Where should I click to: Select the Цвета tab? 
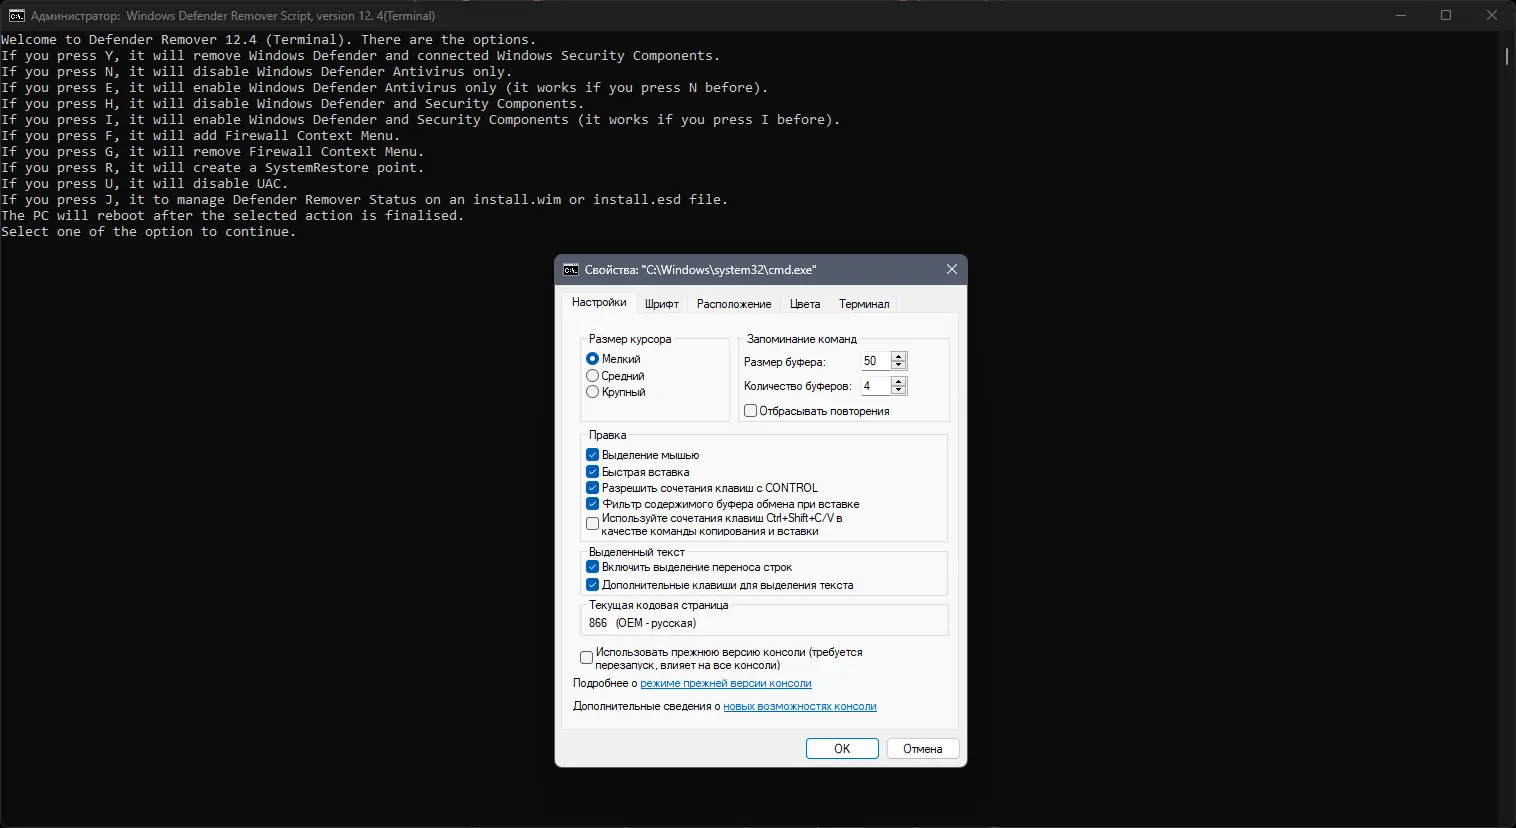(805, 304)
